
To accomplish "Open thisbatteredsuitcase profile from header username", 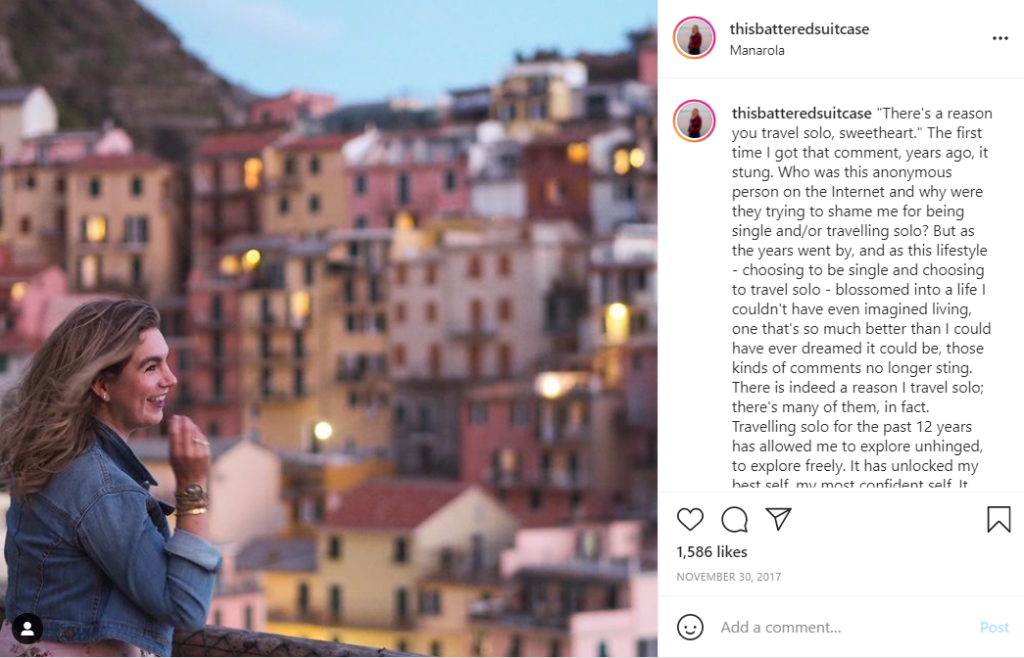I will [x=799, y=29].
